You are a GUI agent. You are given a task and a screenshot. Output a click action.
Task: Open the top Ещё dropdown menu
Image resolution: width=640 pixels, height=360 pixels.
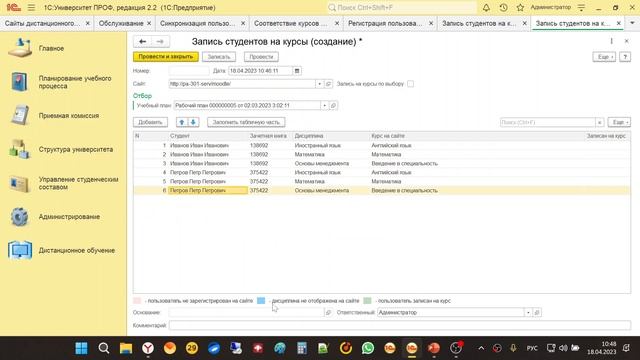click(604, 57)
